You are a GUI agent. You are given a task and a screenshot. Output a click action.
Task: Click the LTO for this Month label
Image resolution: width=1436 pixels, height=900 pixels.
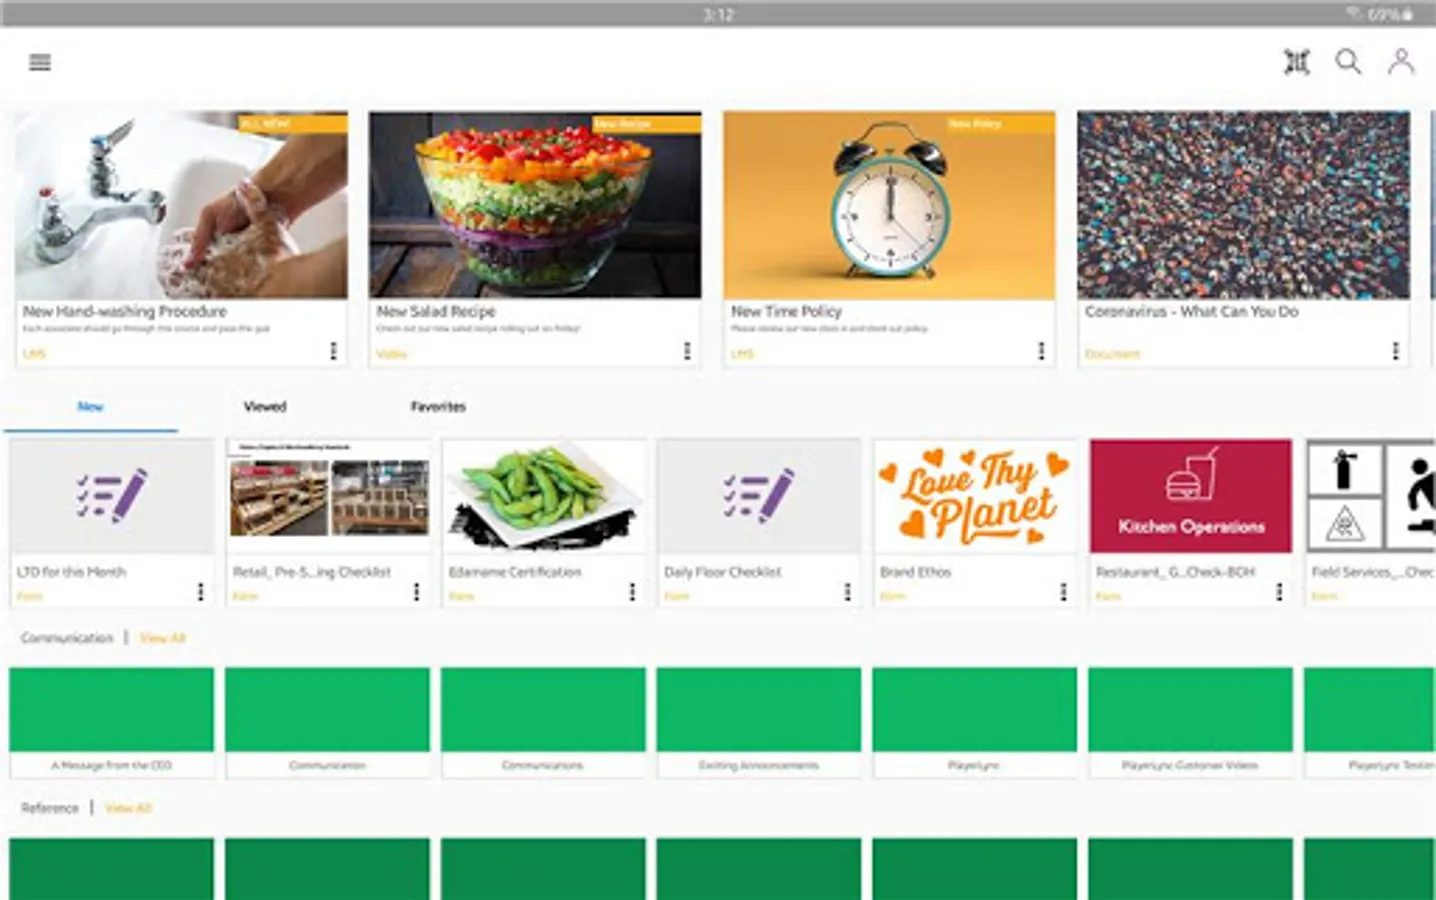72,572
